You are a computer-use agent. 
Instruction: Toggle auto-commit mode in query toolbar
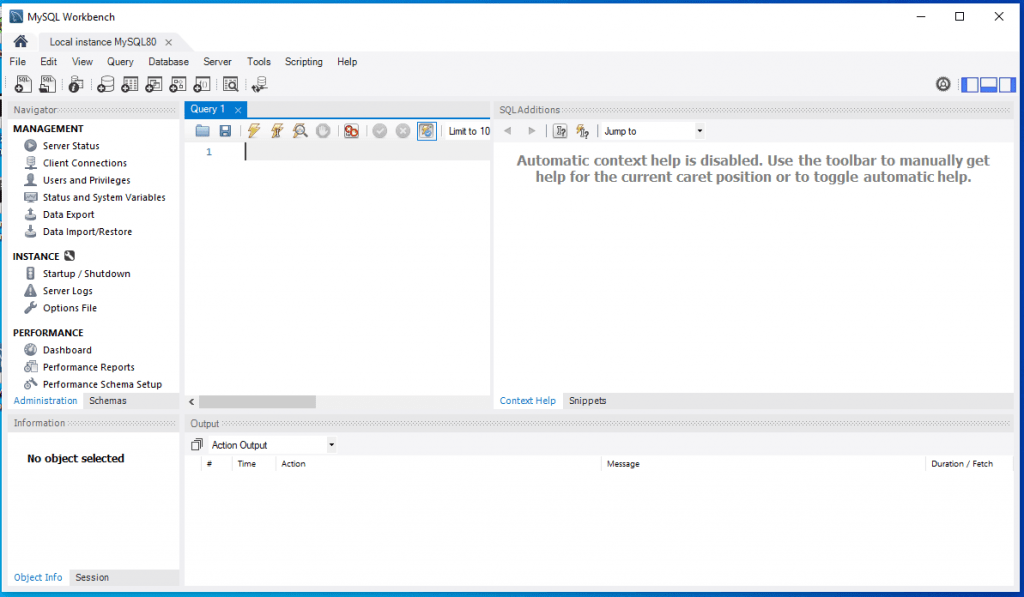pos(427,130)
